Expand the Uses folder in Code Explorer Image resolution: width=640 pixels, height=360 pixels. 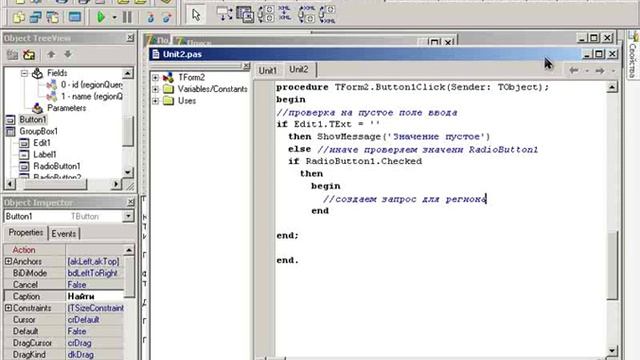pos(156,101)
